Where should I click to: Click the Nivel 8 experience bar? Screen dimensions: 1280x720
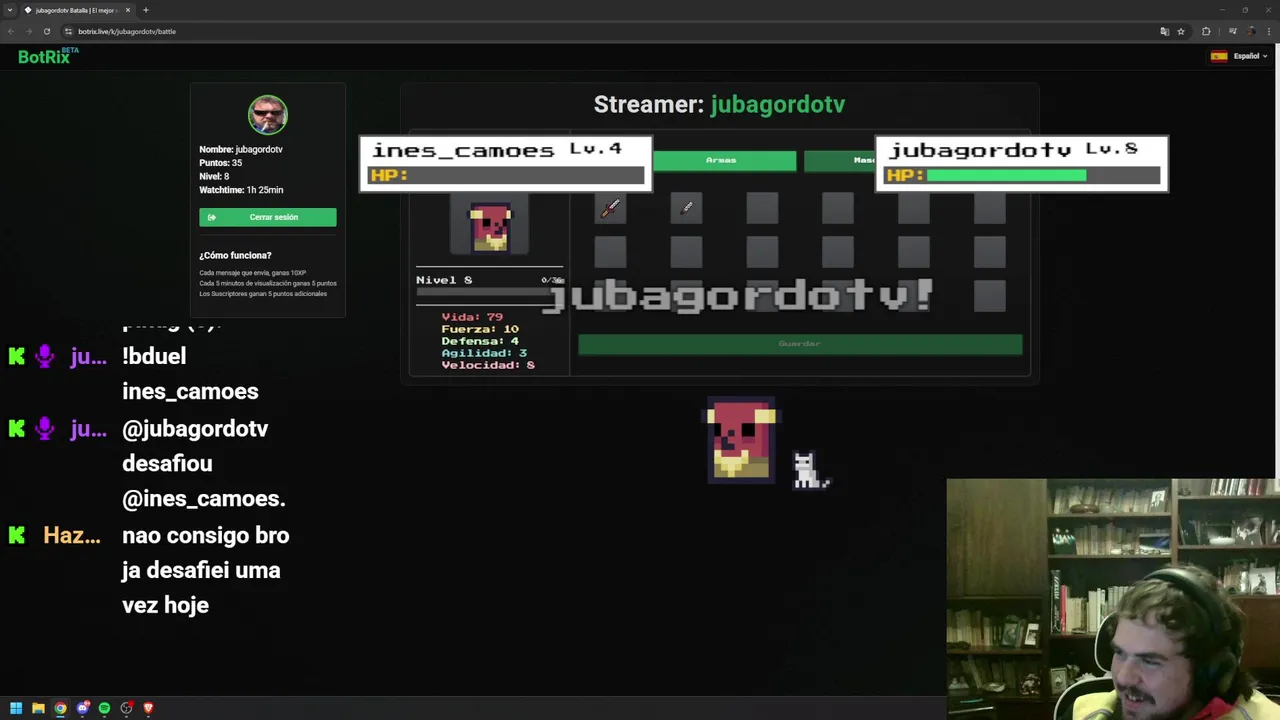490,293
